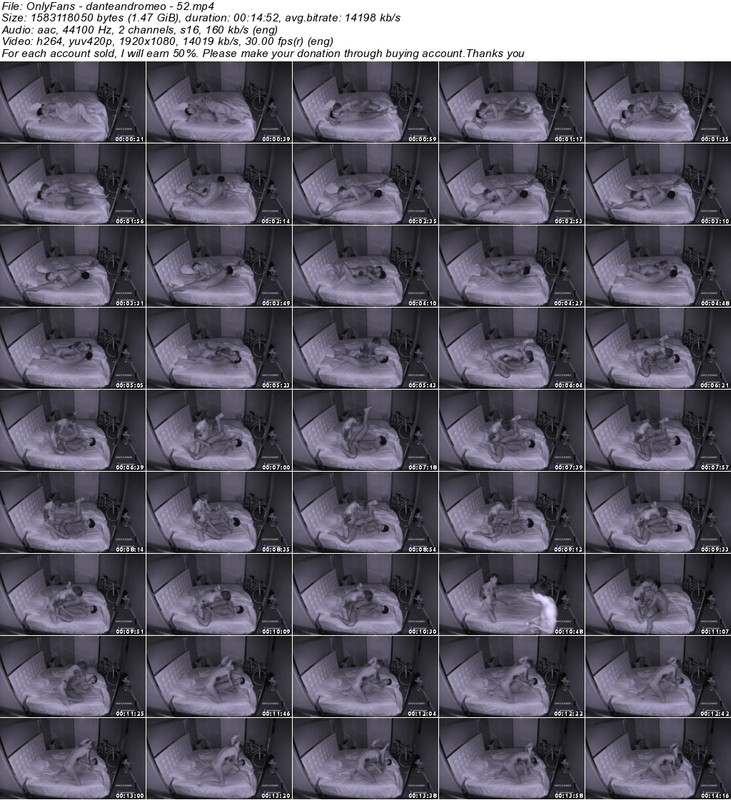Select the thumbnail timestamped 00:04:10

coord(365,266)
